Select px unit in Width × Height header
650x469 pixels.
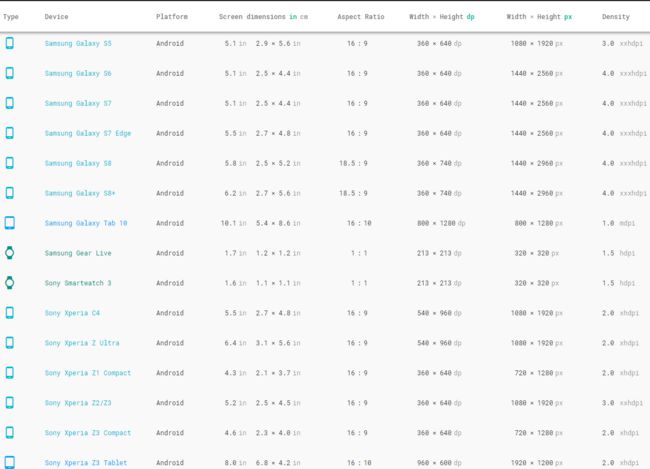(x=568, y=17)
